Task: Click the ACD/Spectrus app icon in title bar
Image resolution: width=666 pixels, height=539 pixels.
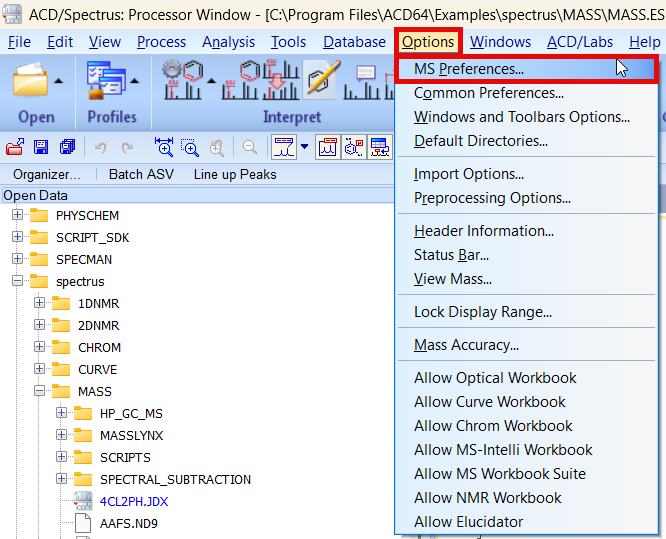Action: click(12, 14)
